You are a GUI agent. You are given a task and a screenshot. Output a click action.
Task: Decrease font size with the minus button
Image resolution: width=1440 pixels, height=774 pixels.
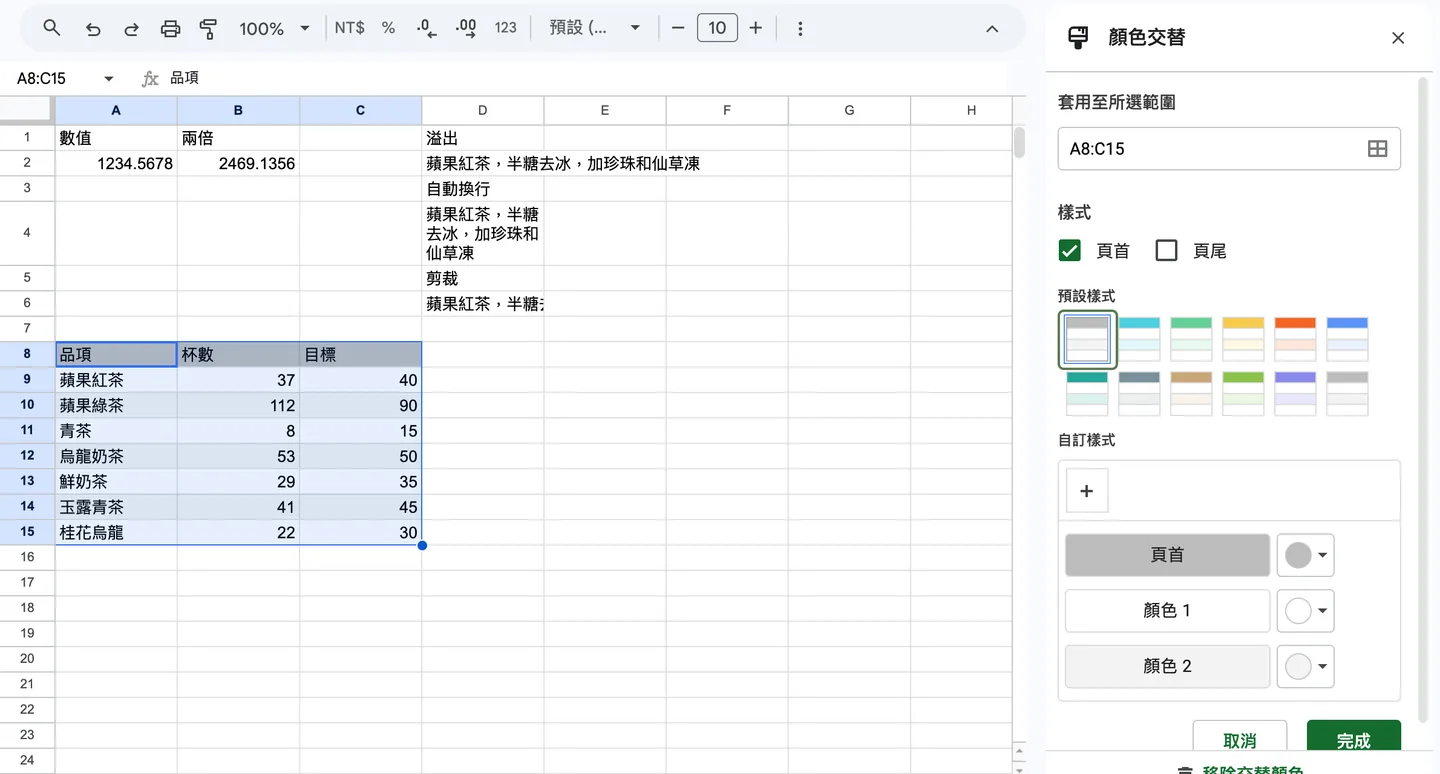coord(678,28)
